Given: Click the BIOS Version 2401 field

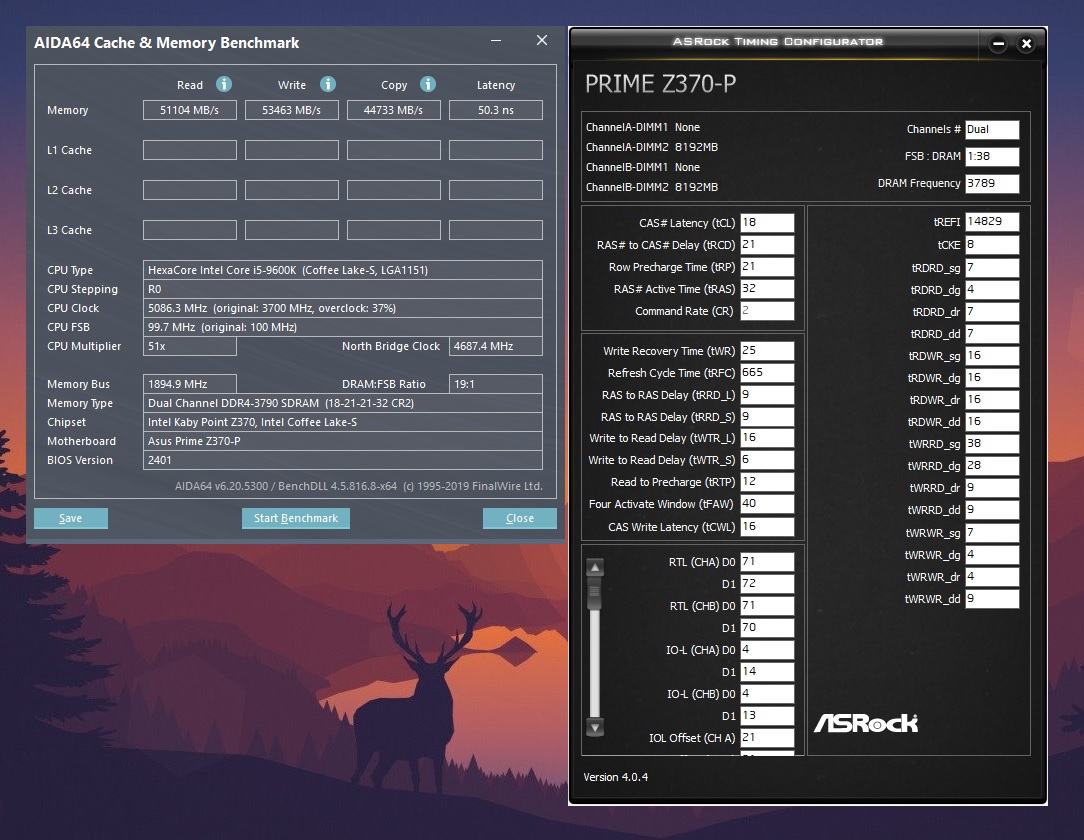Looking at the screenshot, I should 343,460.
